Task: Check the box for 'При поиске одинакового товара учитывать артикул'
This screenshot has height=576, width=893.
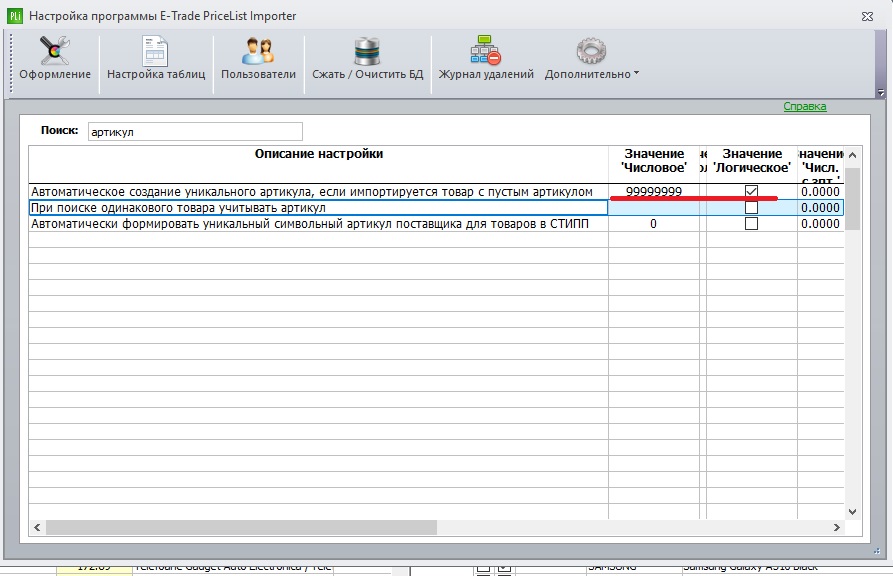Action: click(x=751, y=207)
